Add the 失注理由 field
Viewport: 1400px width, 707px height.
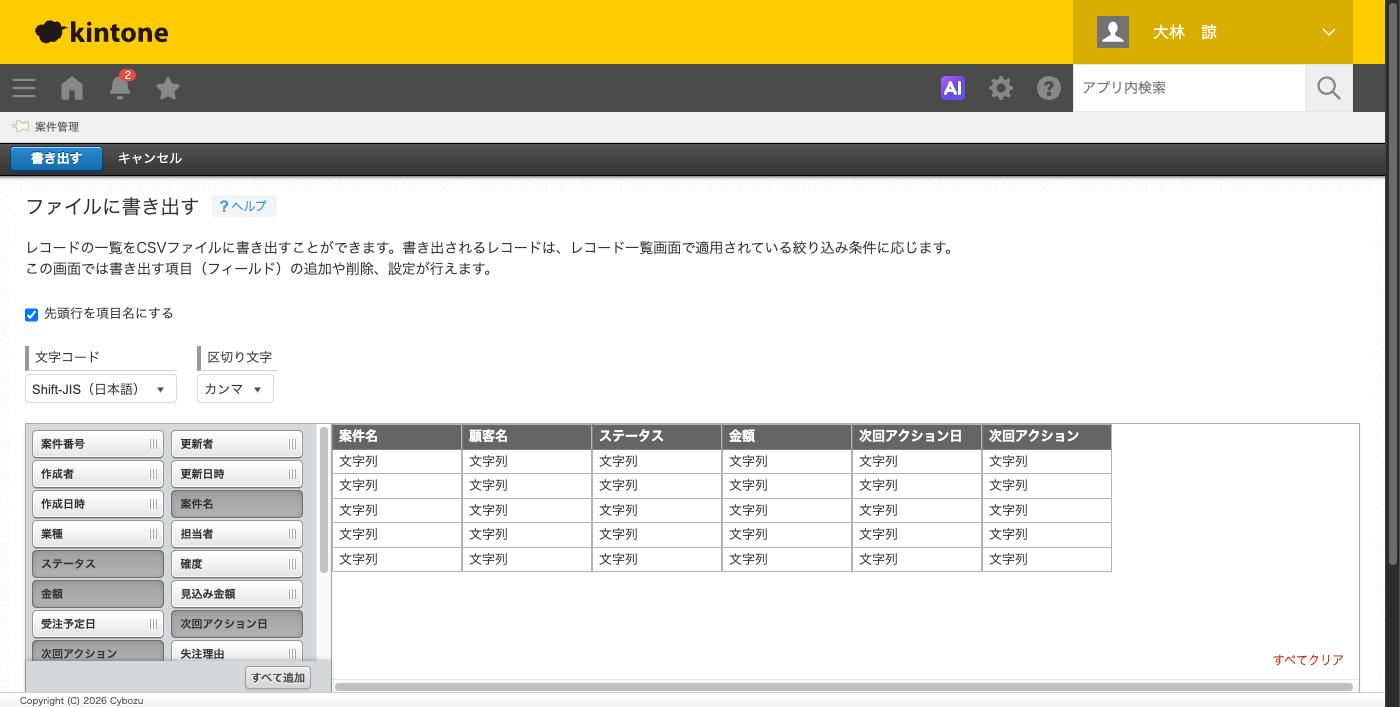(237, 652)
